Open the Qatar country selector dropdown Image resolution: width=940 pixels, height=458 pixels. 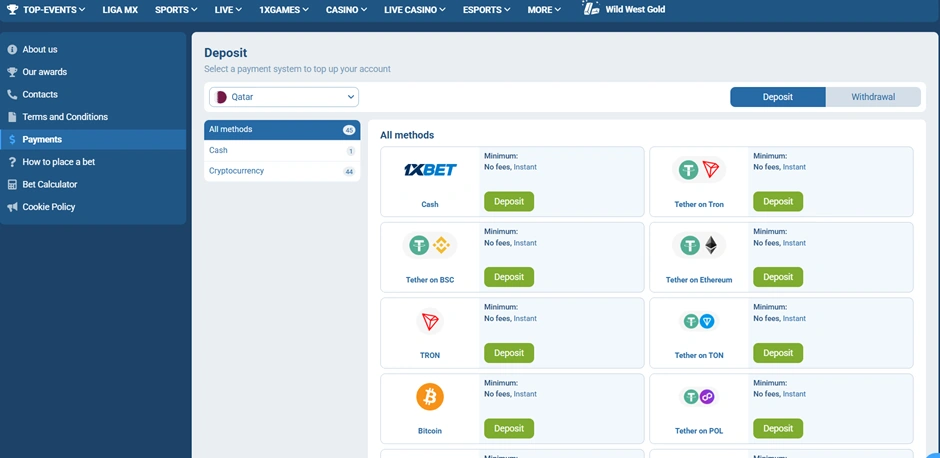284,97
